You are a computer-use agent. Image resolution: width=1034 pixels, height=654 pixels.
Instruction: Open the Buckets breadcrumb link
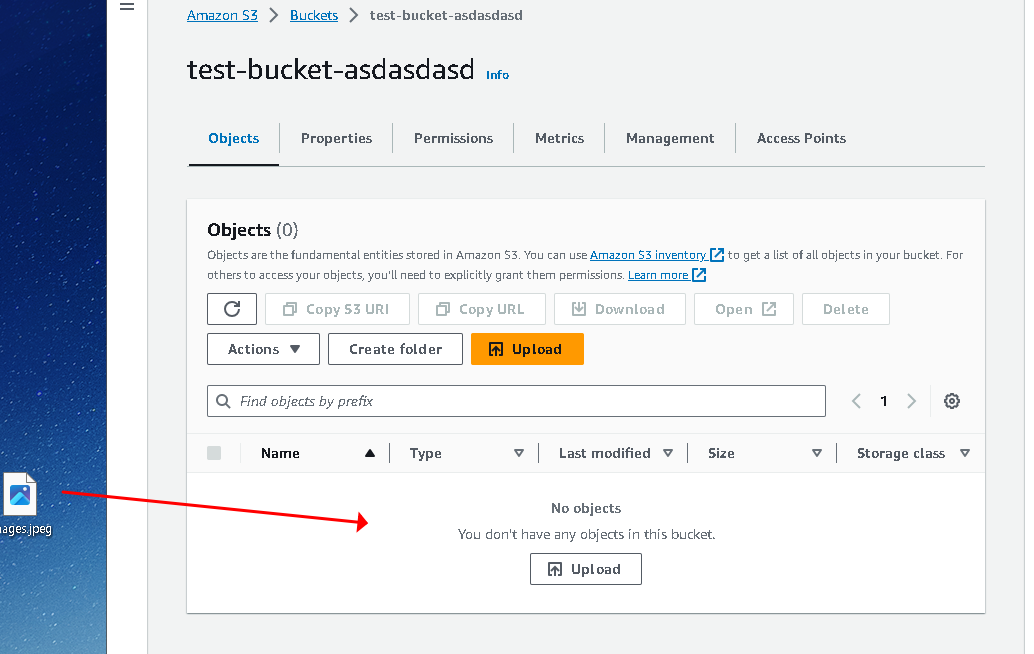314,15
